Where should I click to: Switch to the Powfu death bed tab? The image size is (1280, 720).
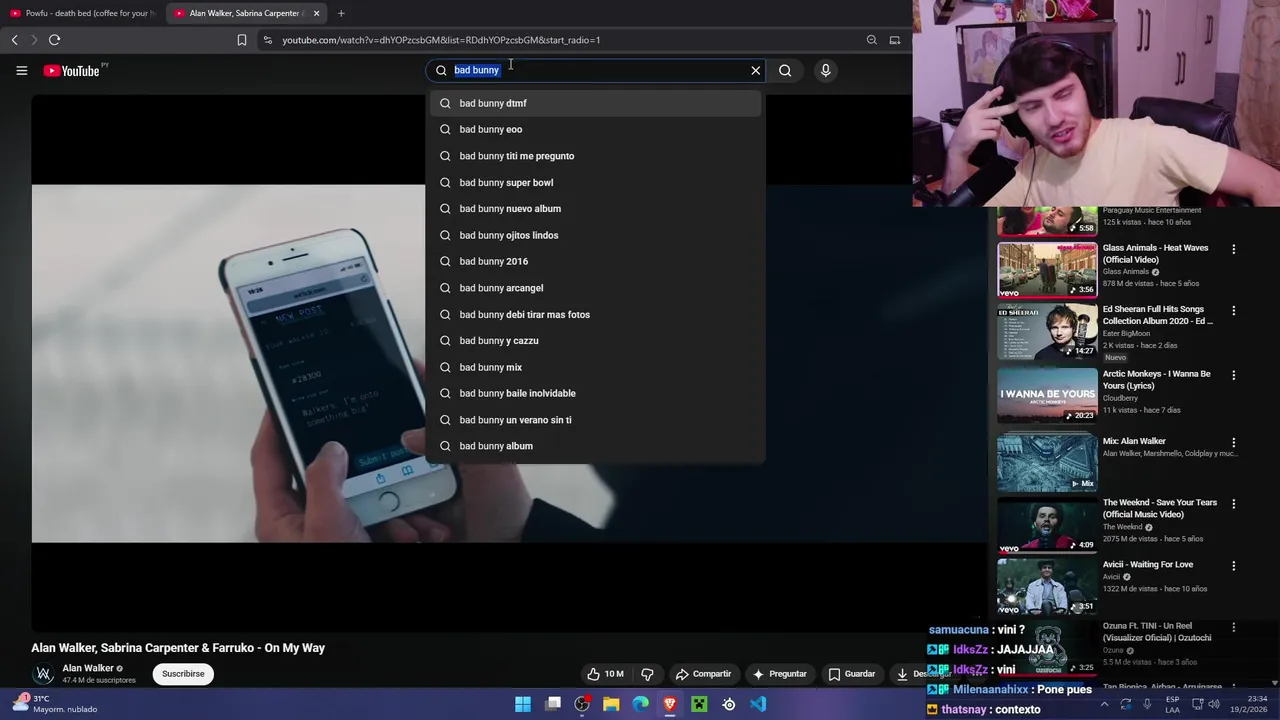(82, 13)
